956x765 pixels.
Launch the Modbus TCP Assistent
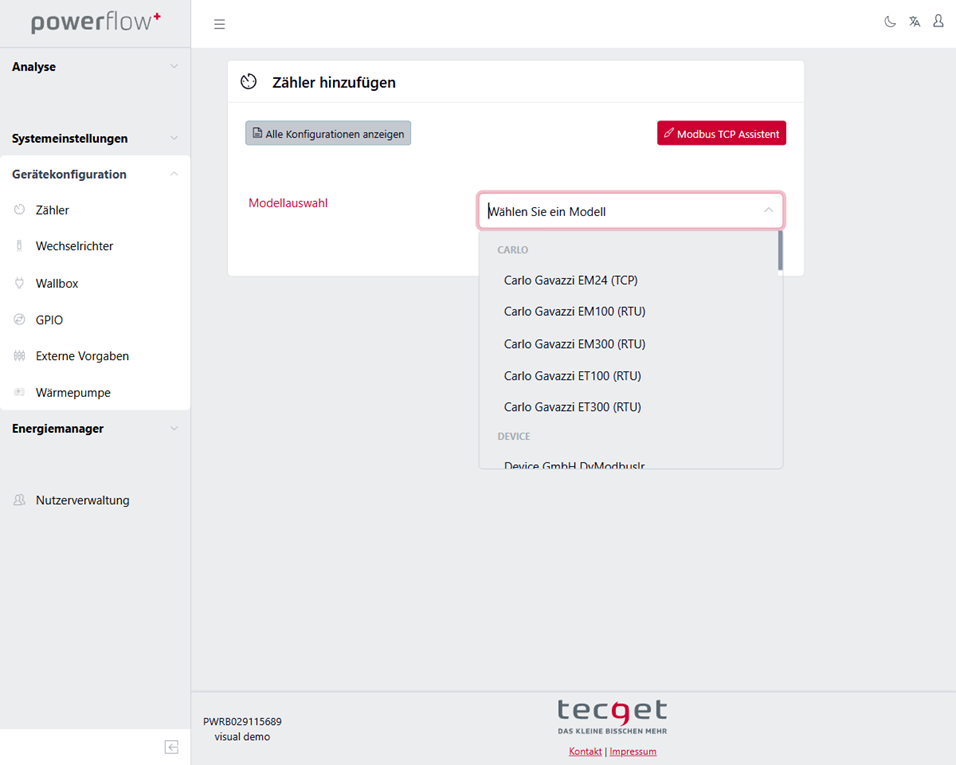[x=721, y=133]
